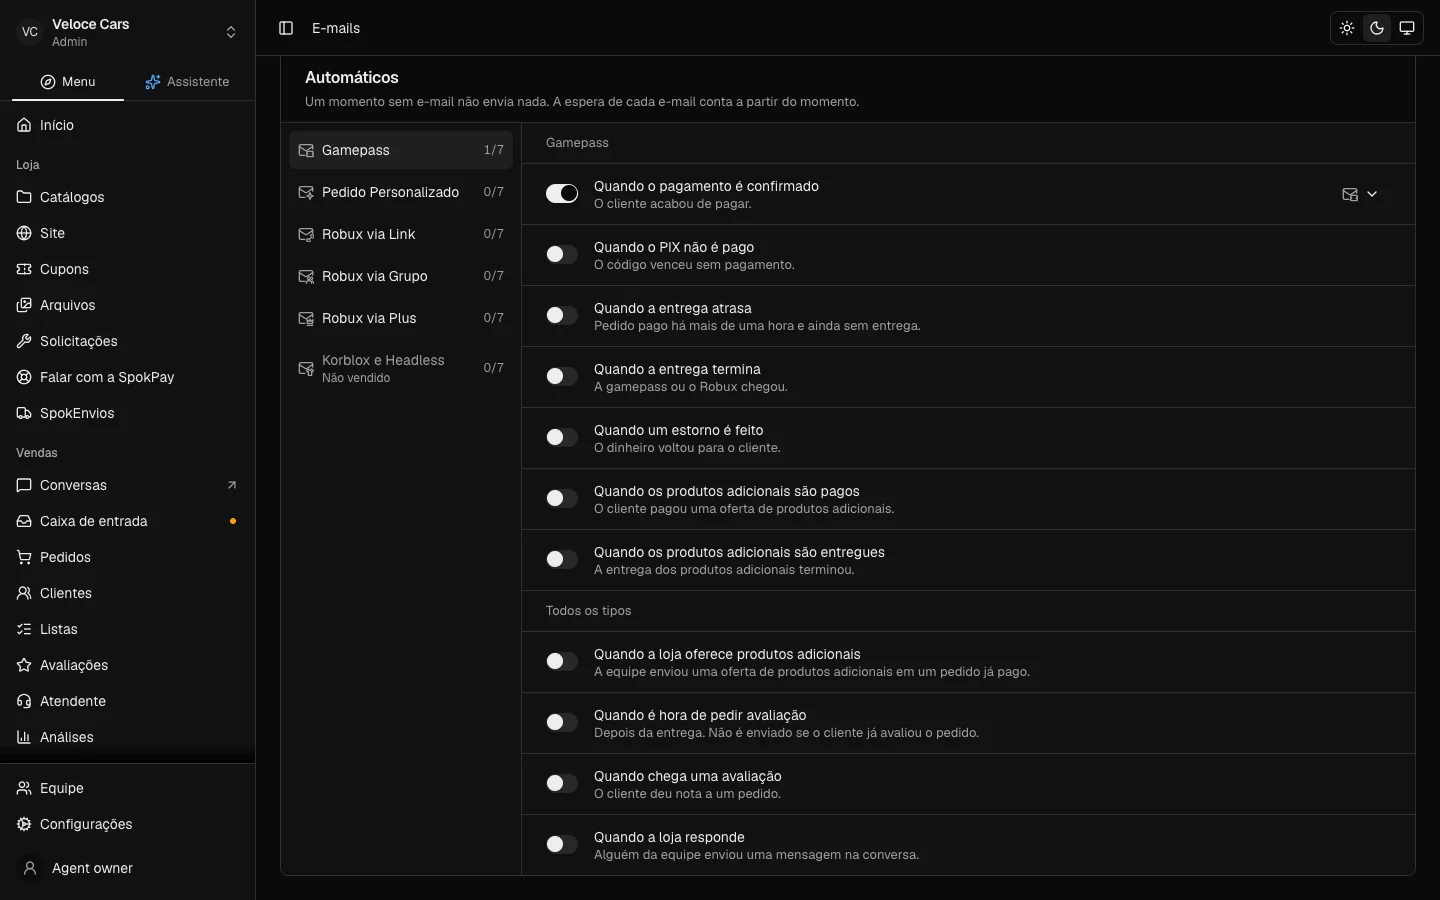
Task: Open Site globe item
Action: click(127, 233)
